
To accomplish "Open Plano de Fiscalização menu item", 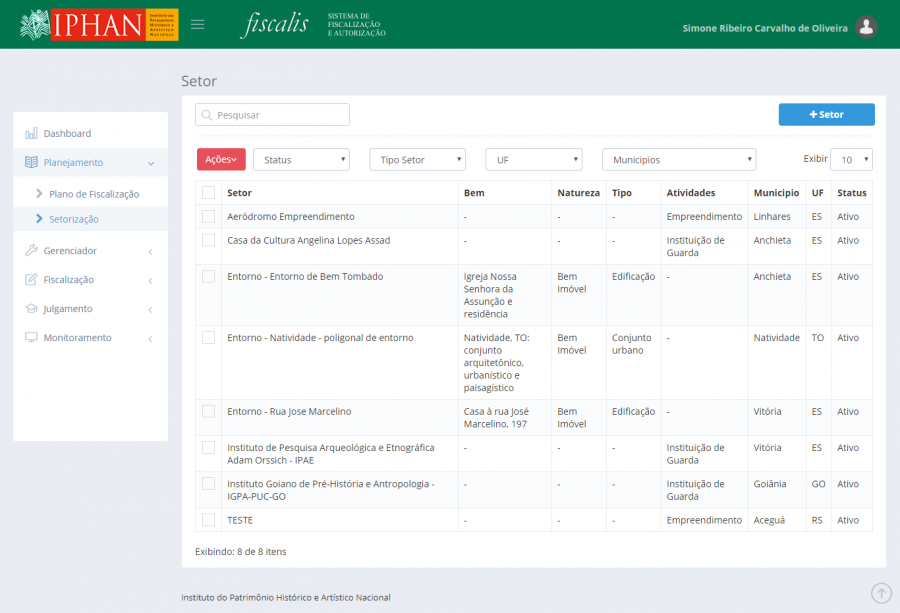I will point(93,194).
